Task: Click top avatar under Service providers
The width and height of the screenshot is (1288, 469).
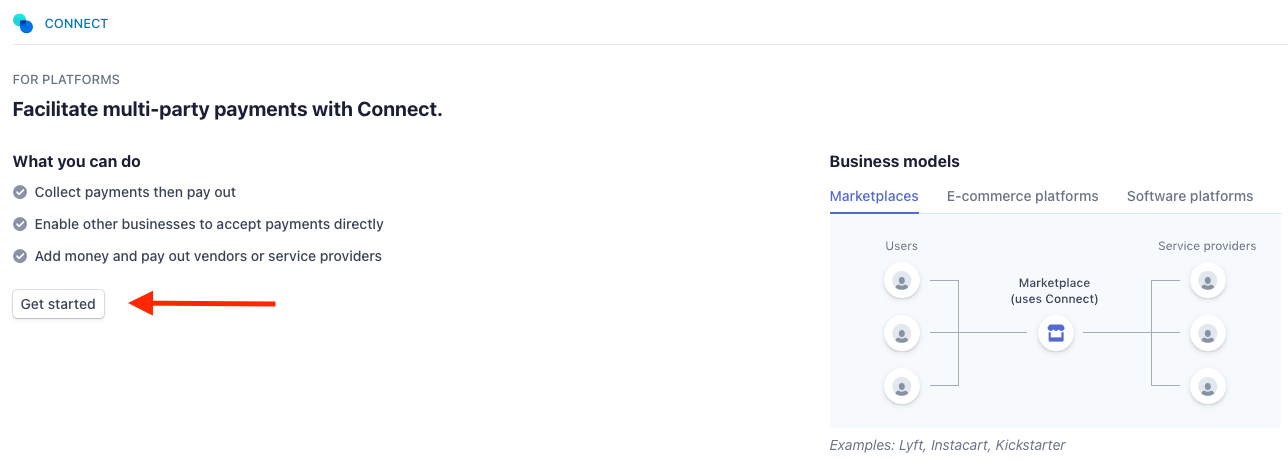Action: tap(1208, 281)
